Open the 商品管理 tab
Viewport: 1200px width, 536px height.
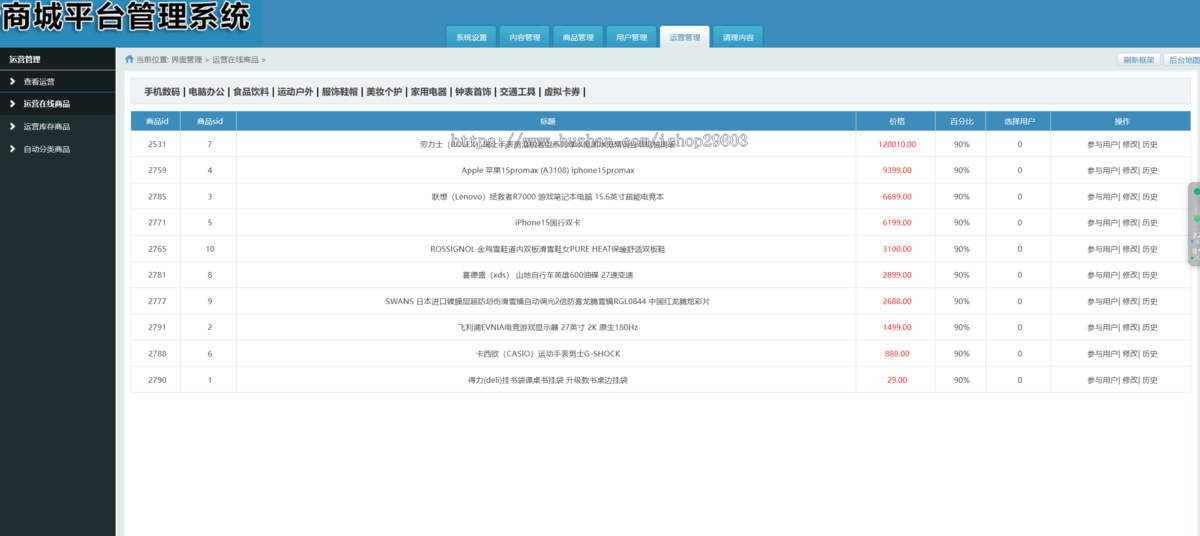[x=578, y=37]
